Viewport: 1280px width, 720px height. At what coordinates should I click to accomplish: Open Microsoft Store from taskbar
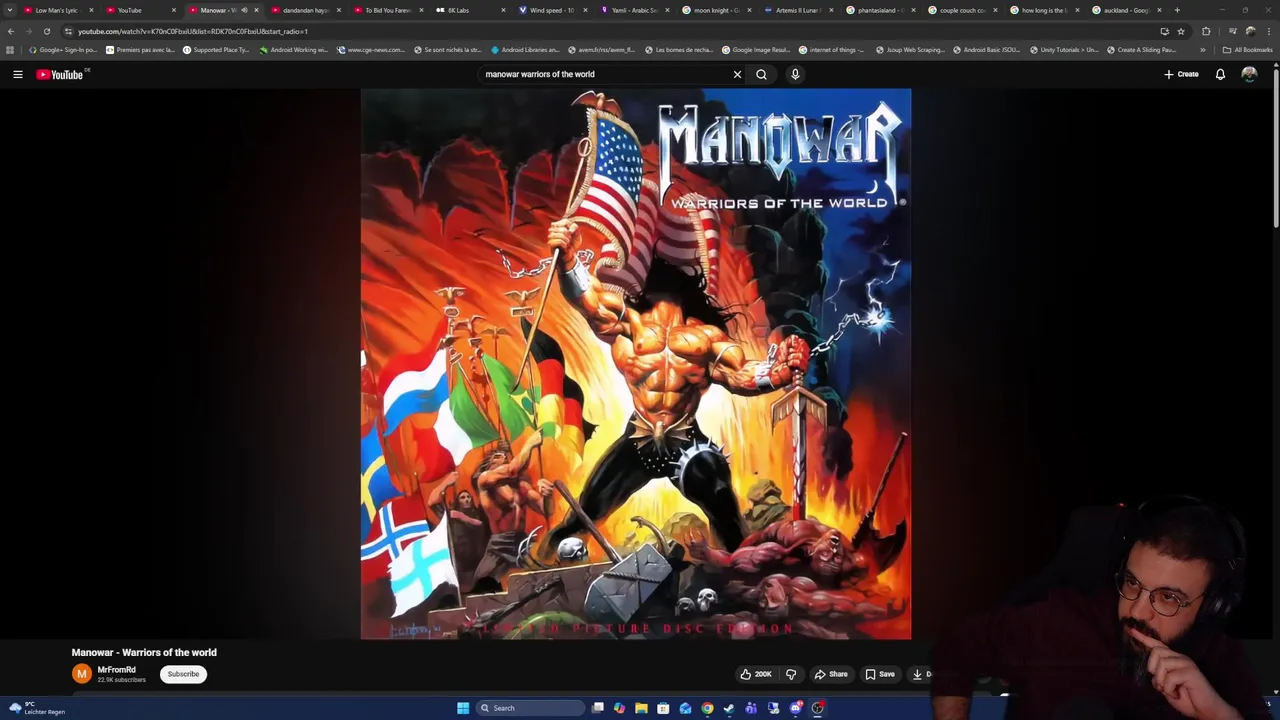coord(663,708)
